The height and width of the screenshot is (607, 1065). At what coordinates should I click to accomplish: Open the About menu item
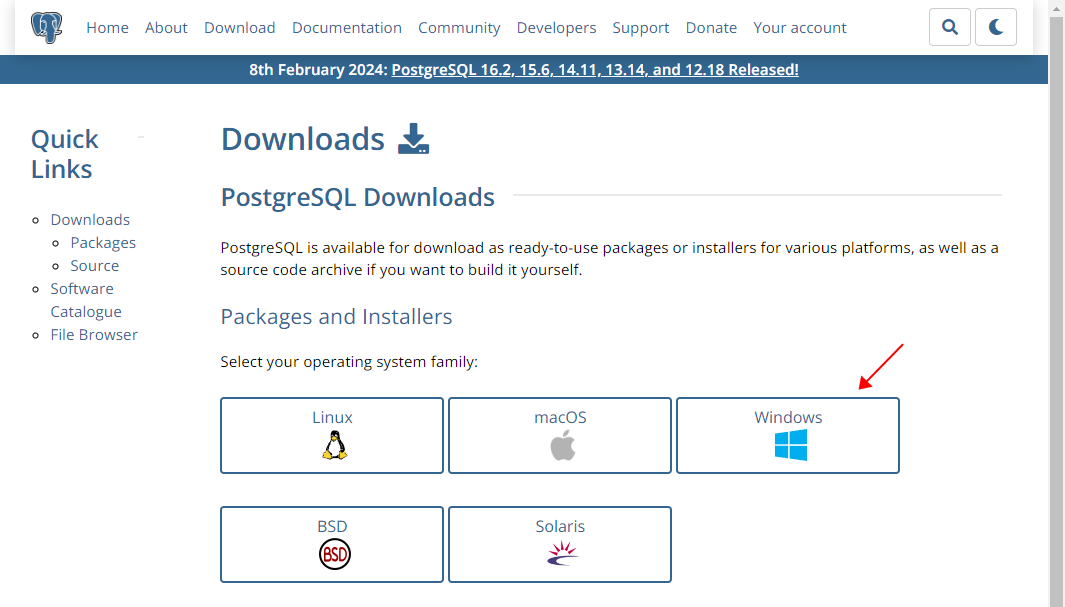click(166, 28)
